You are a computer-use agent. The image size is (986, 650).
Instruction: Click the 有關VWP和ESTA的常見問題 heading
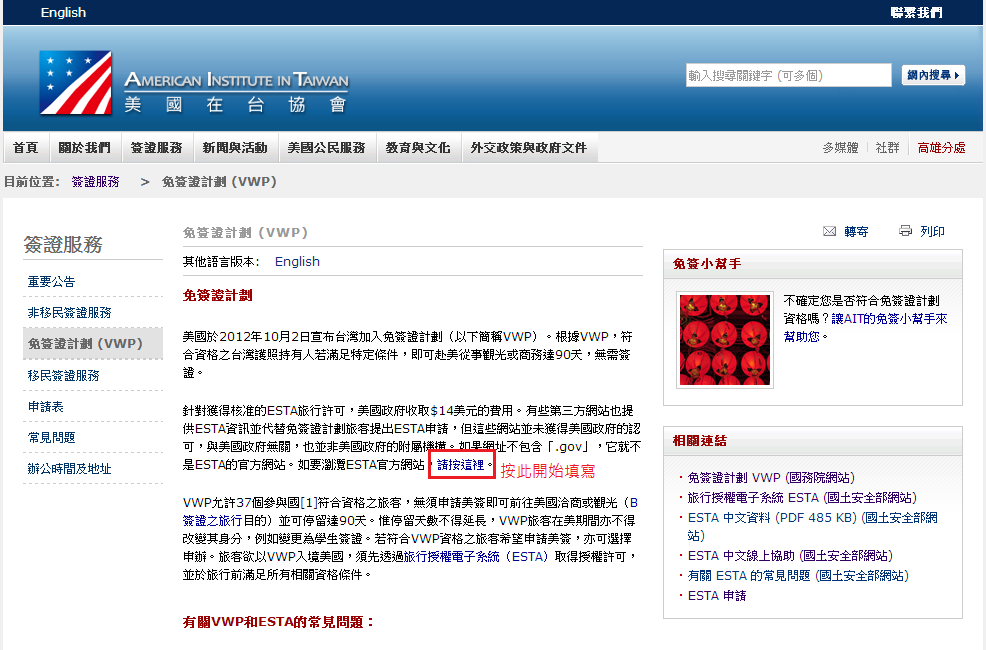coord(279,622)
